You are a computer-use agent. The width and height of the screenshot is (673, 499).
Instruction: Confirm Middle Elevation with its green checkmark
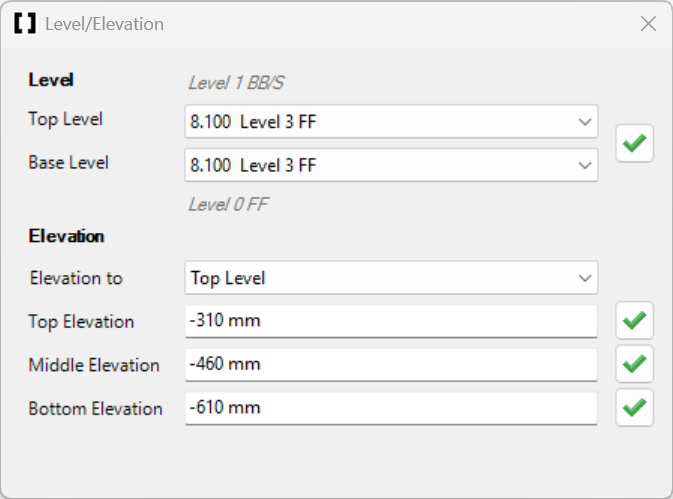(x=634, y=364)
